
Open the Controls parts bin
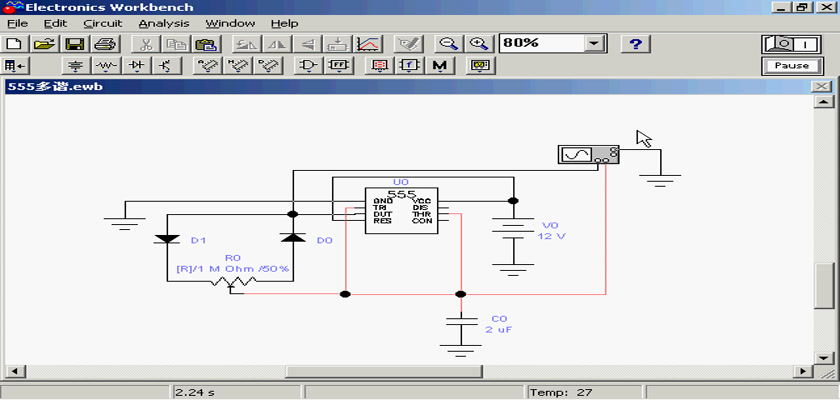point(409,66)
